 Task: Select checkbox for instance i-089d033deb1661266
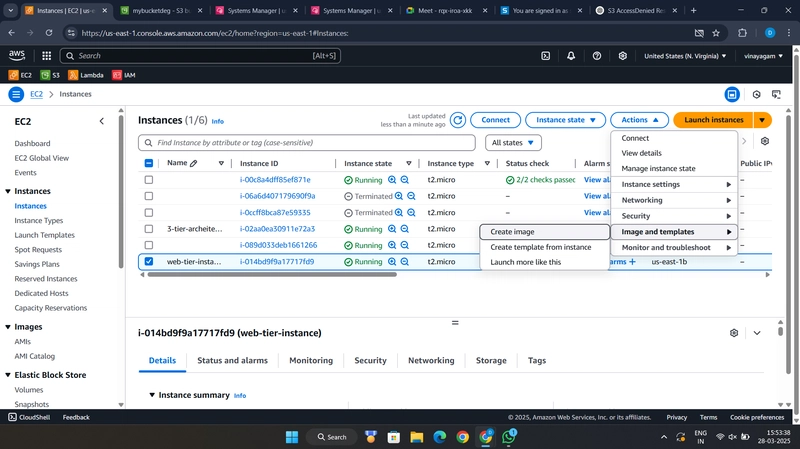click(x=148, y=245)
